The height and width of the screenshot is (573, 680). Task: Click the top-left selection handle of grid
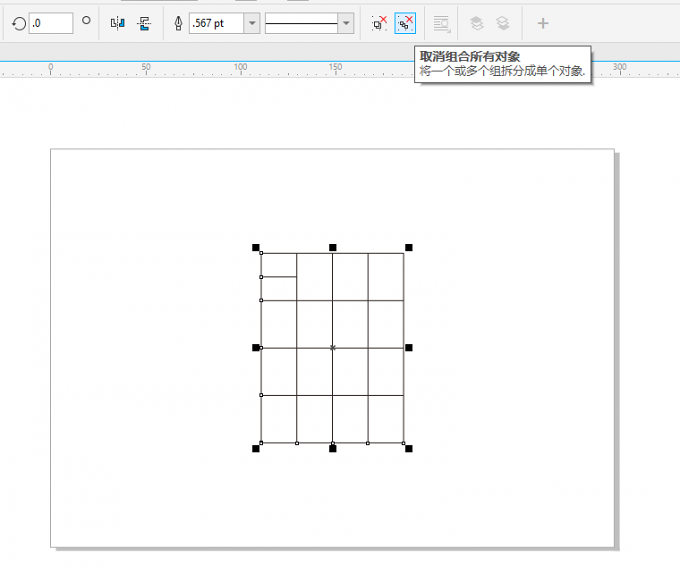pyautogui.click(x=256, y=247)
